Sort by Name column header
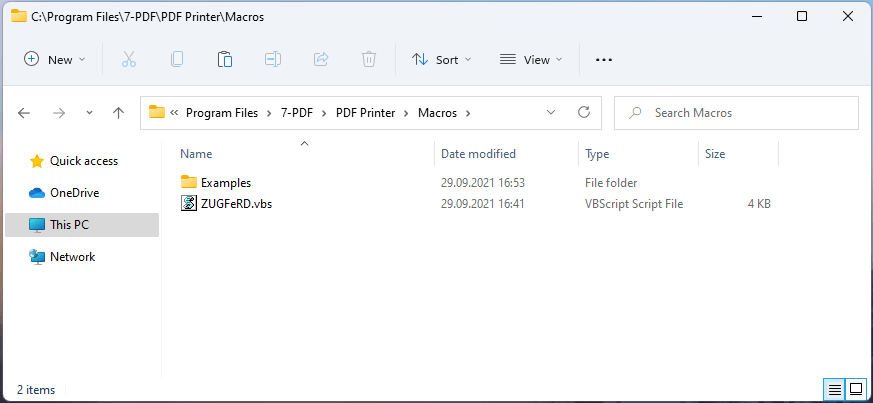This screenshot has height=403, width=873. tap(196, 154)
